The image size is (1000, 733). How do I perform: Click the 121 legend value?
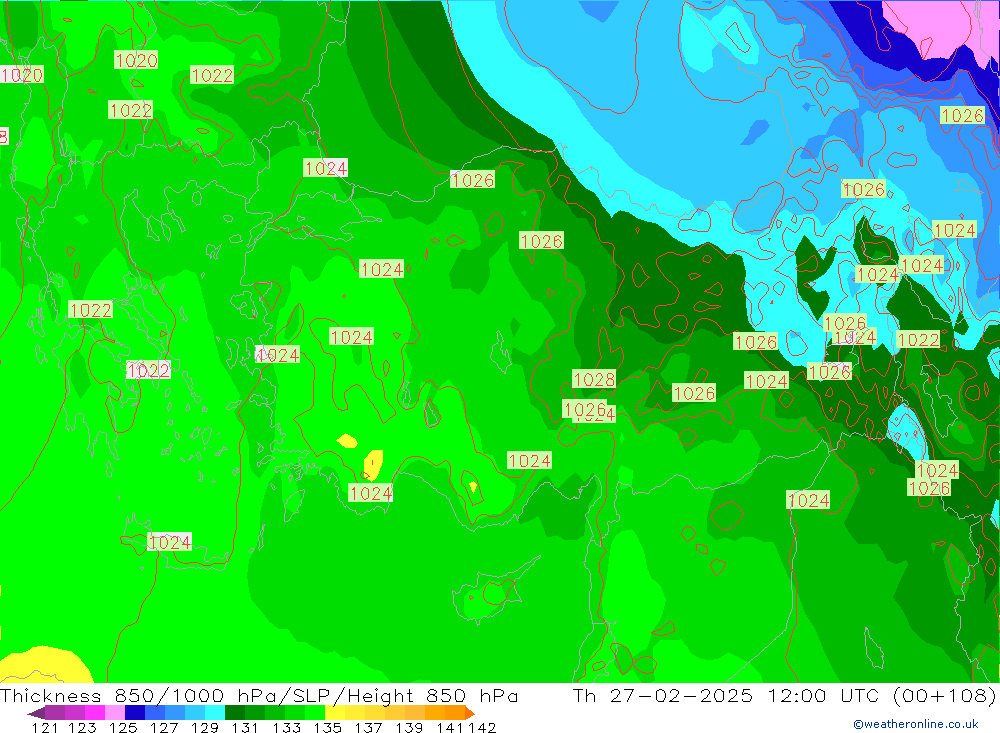(x=45, y=727)
